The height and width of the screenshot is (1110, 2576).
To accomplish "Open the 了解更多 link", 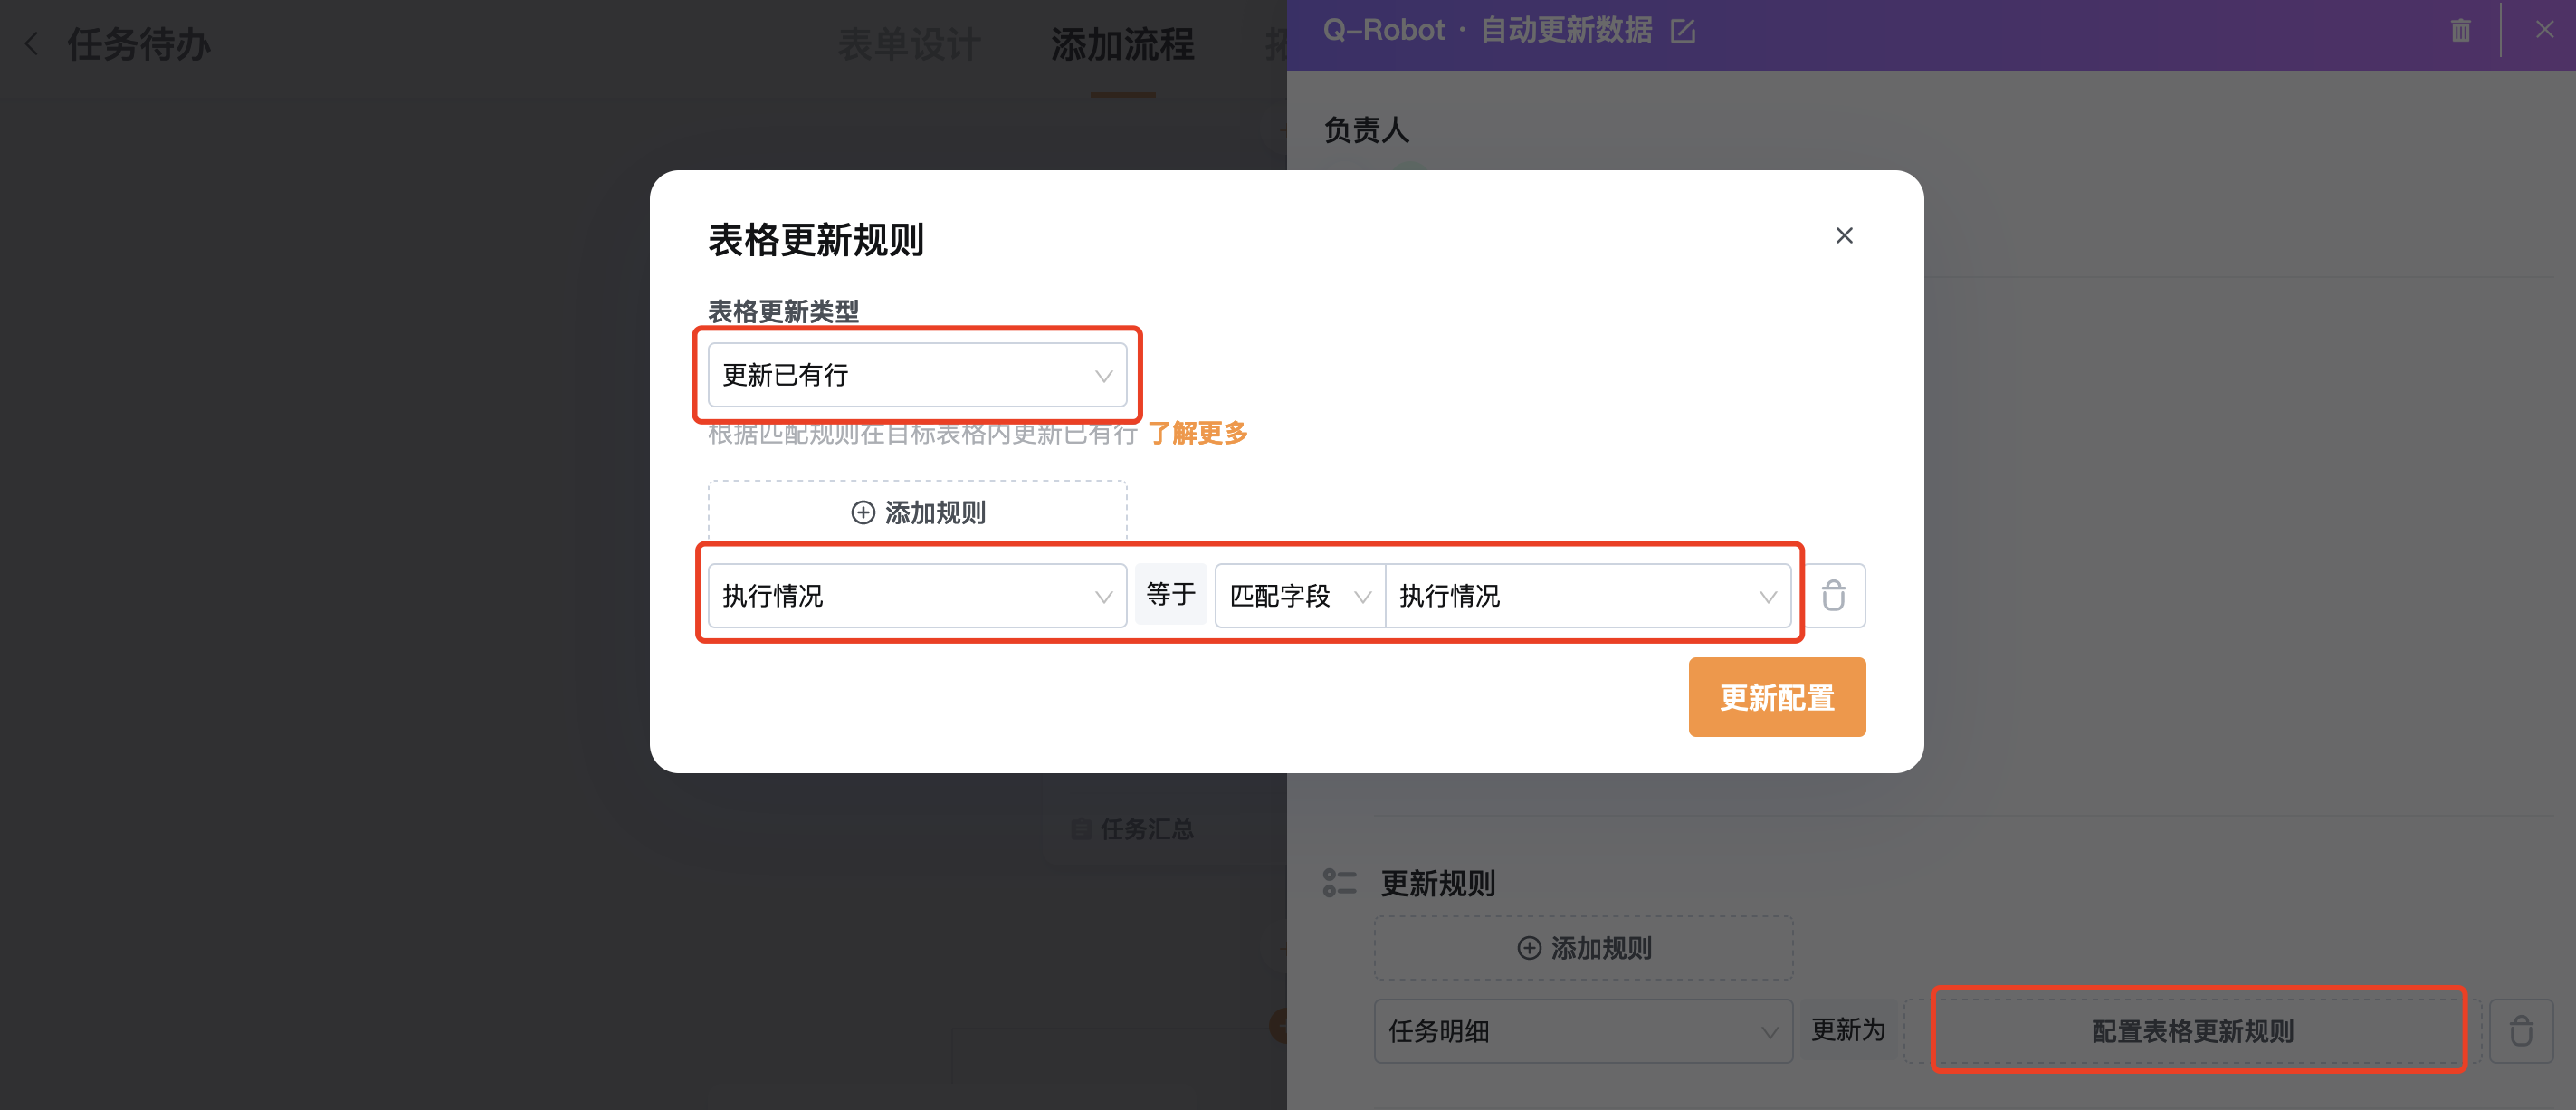I will 1198,433.
